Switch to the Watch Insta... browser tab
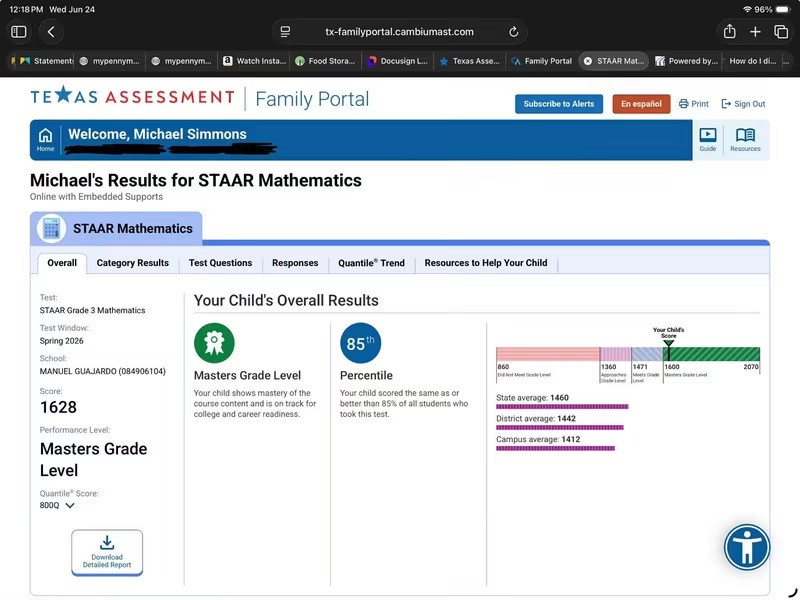 (x=254, y=61)
